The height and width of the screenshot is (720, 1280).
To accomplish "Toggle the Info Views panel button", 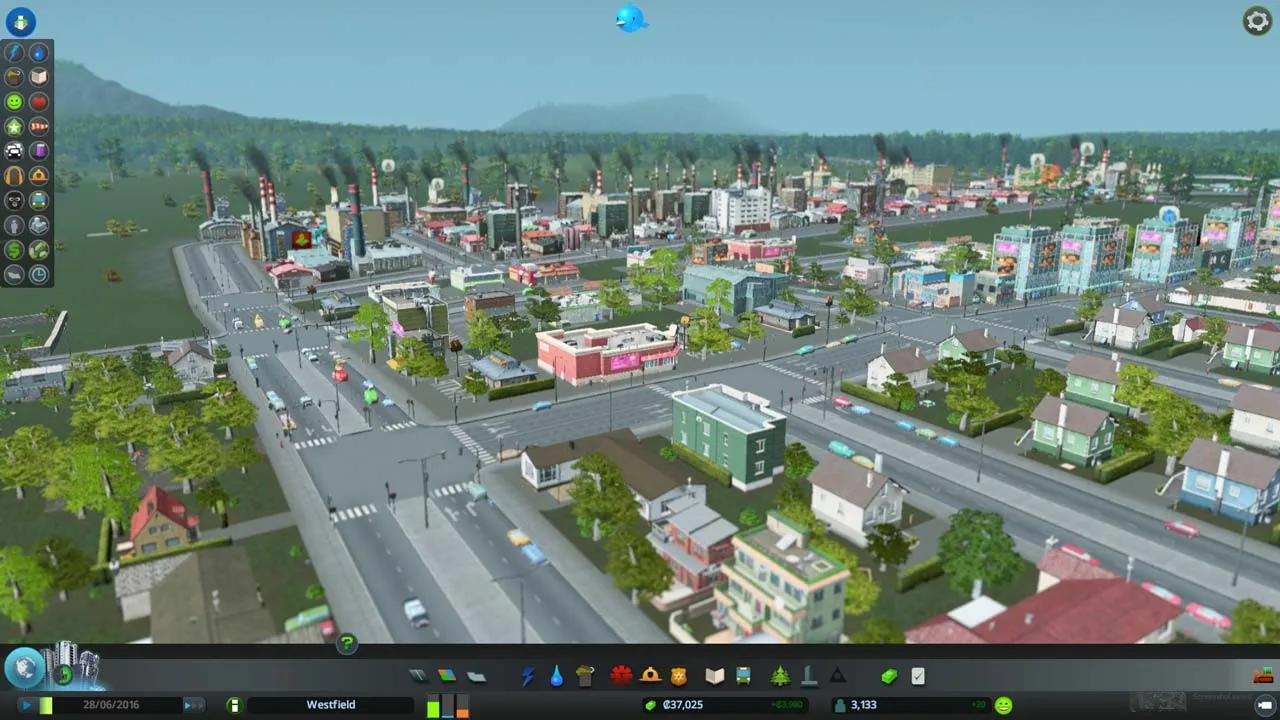I will [x=20, y=20].
